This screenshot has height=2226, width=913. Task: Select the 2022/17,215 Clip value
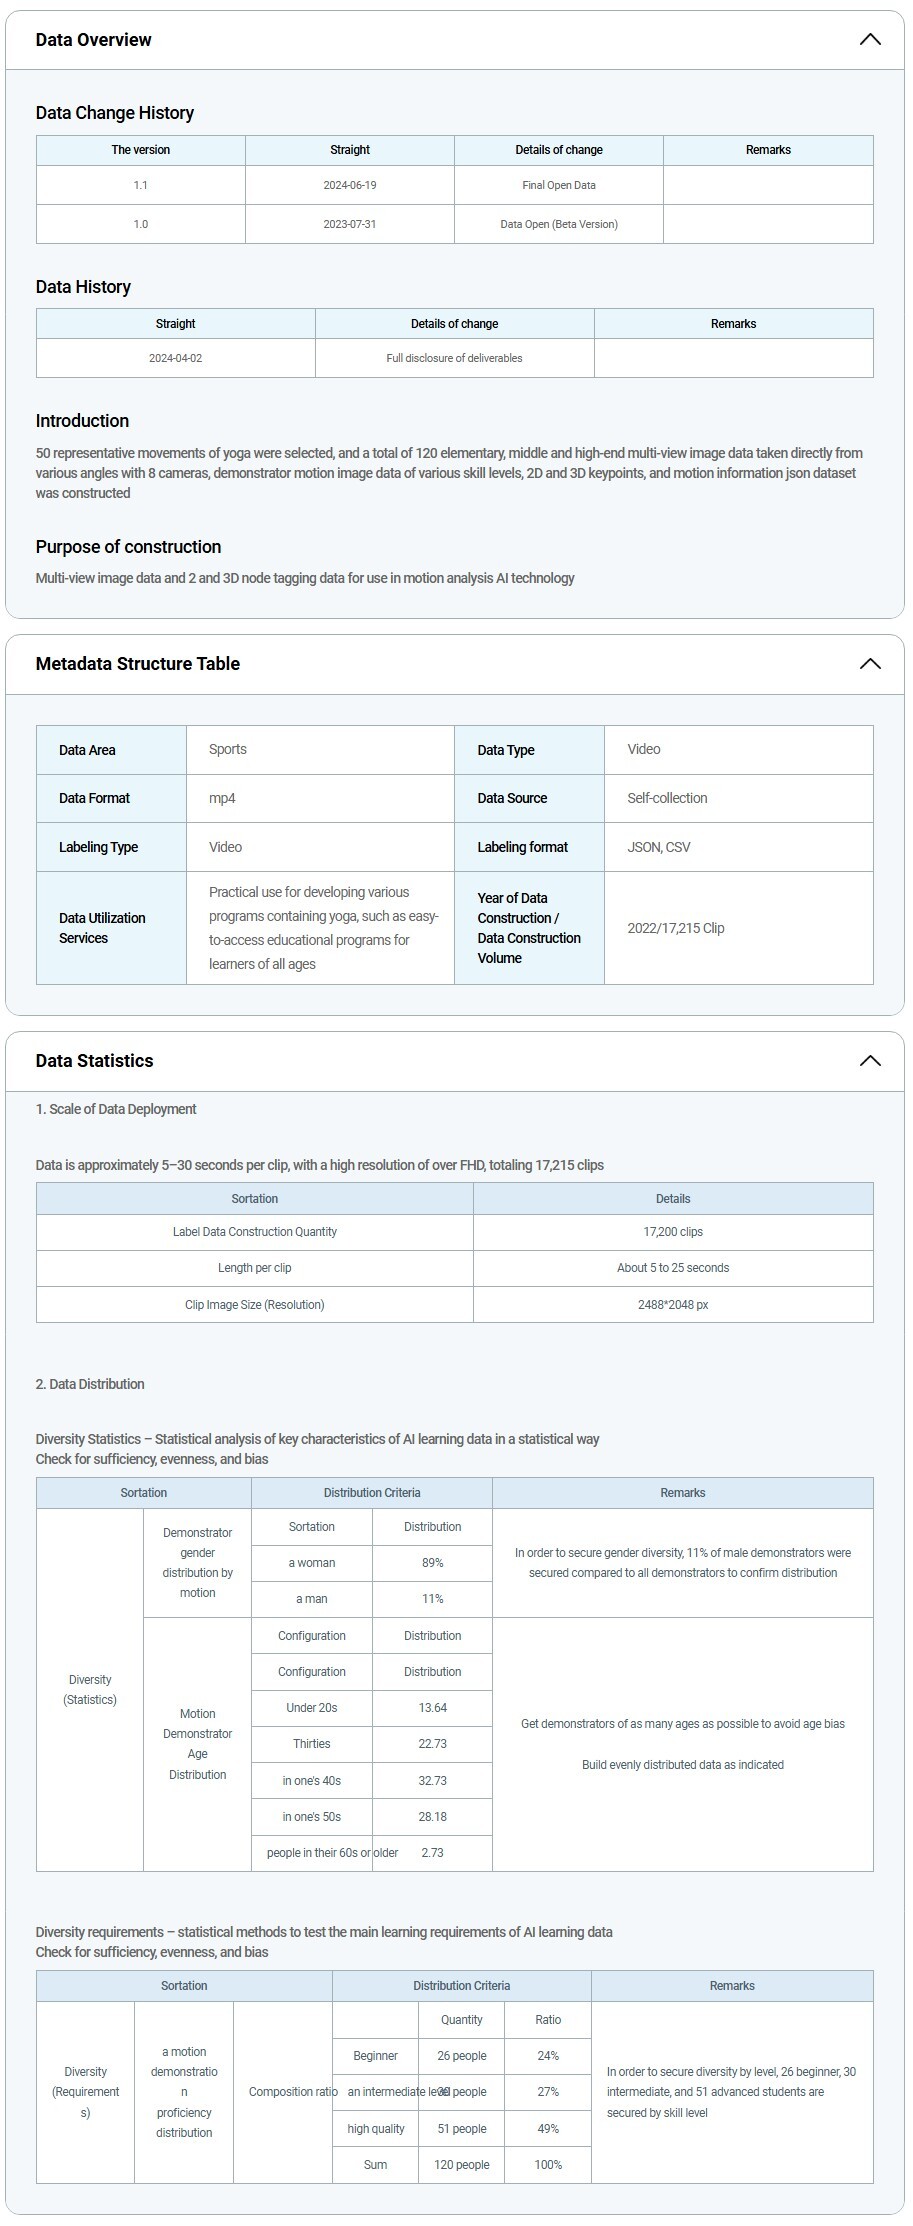tap(676, 928)
